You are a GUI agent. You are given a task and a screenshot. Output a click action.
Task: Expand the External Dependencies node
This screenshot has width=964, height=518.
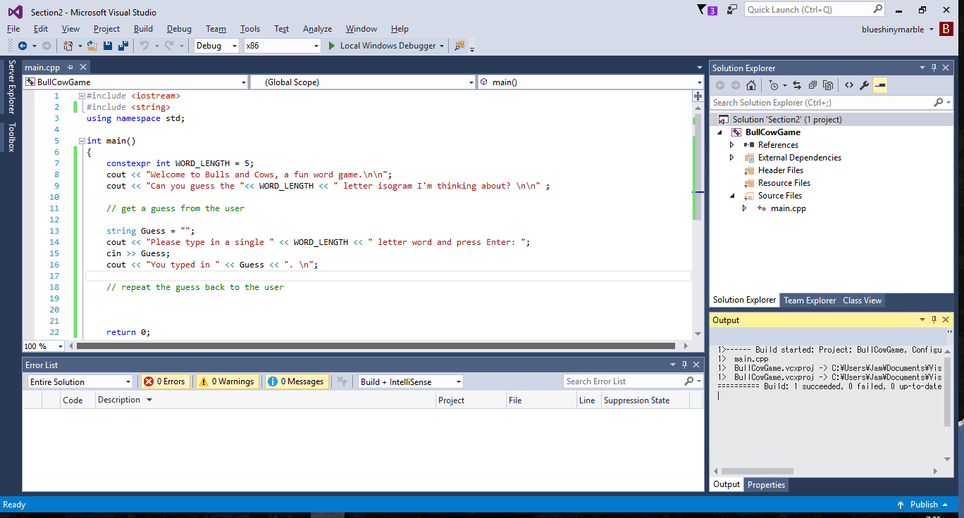(732, 157)
